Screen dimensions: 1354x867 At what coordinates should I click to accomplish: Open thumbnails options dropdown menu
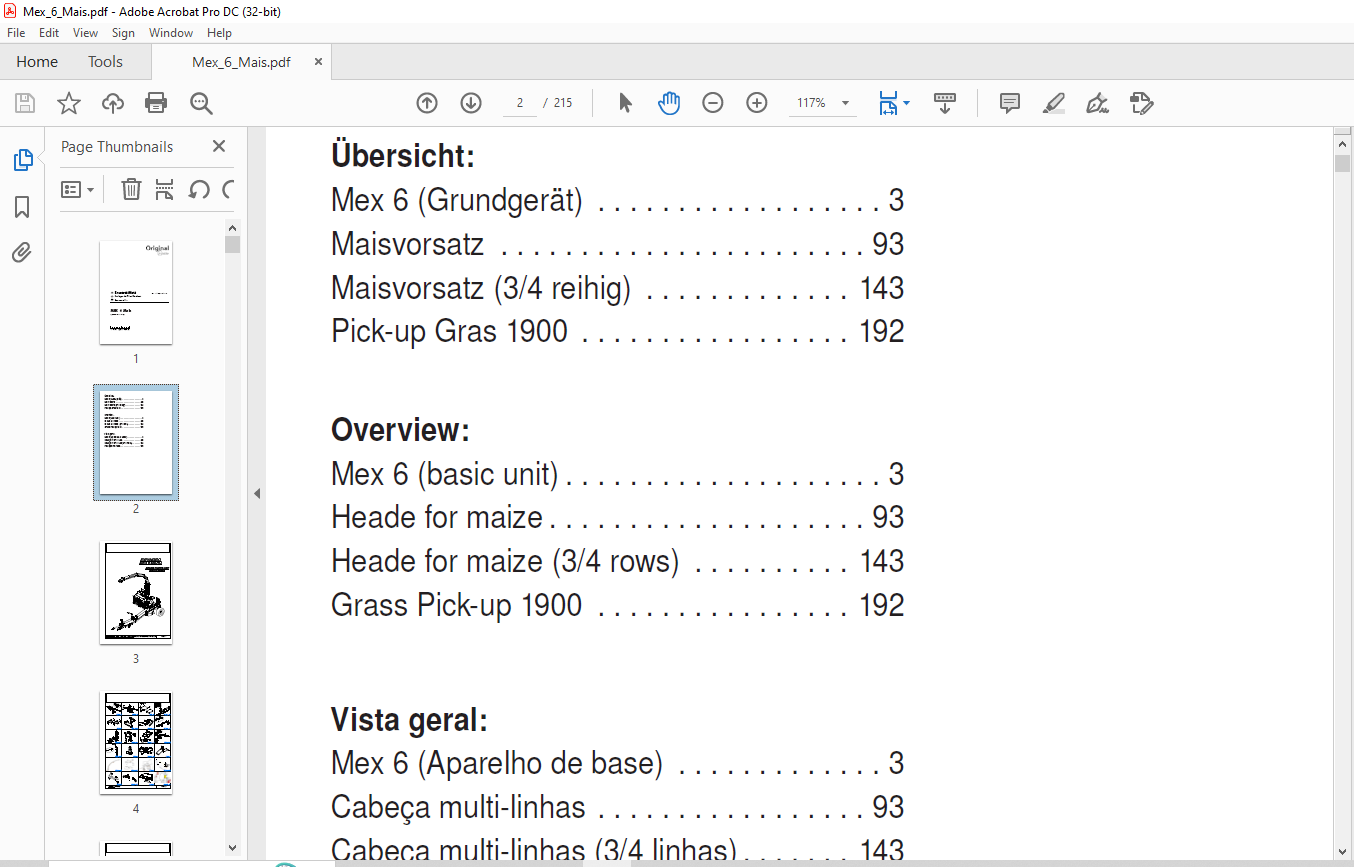78,189
